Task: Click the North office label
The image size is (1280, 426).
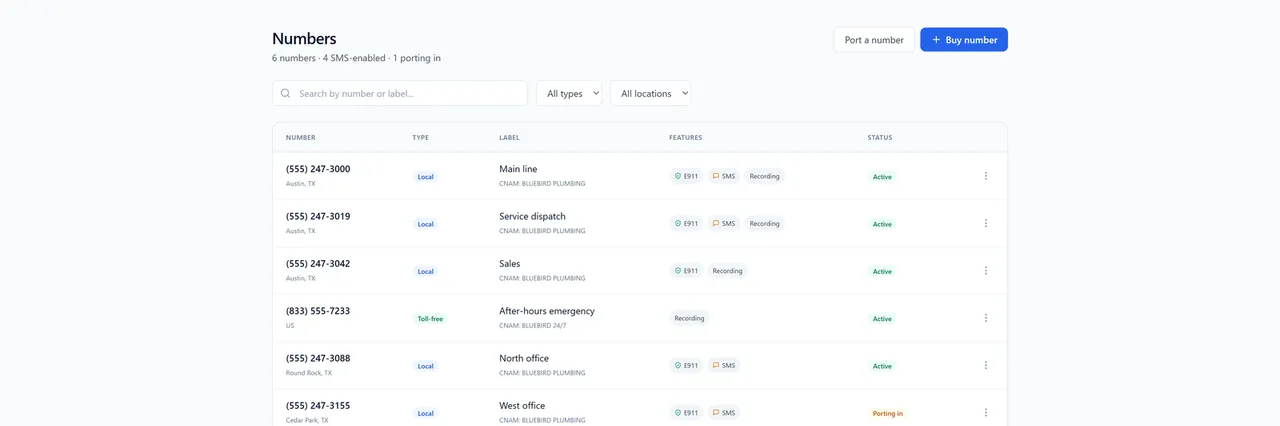Action: pyautogui.click(x=524, y=358)
